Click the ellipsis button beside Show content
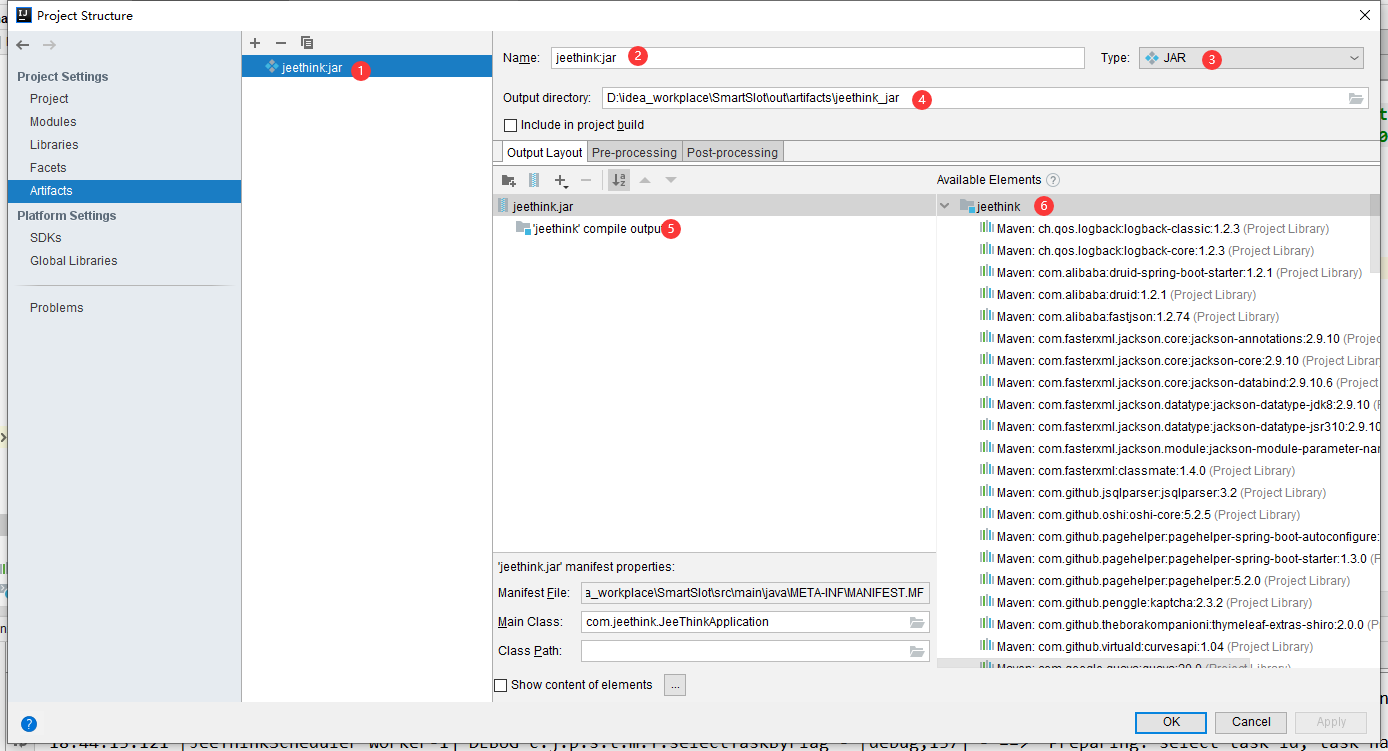The height and width of the screenshot is (751, 1388). (674, 685)
